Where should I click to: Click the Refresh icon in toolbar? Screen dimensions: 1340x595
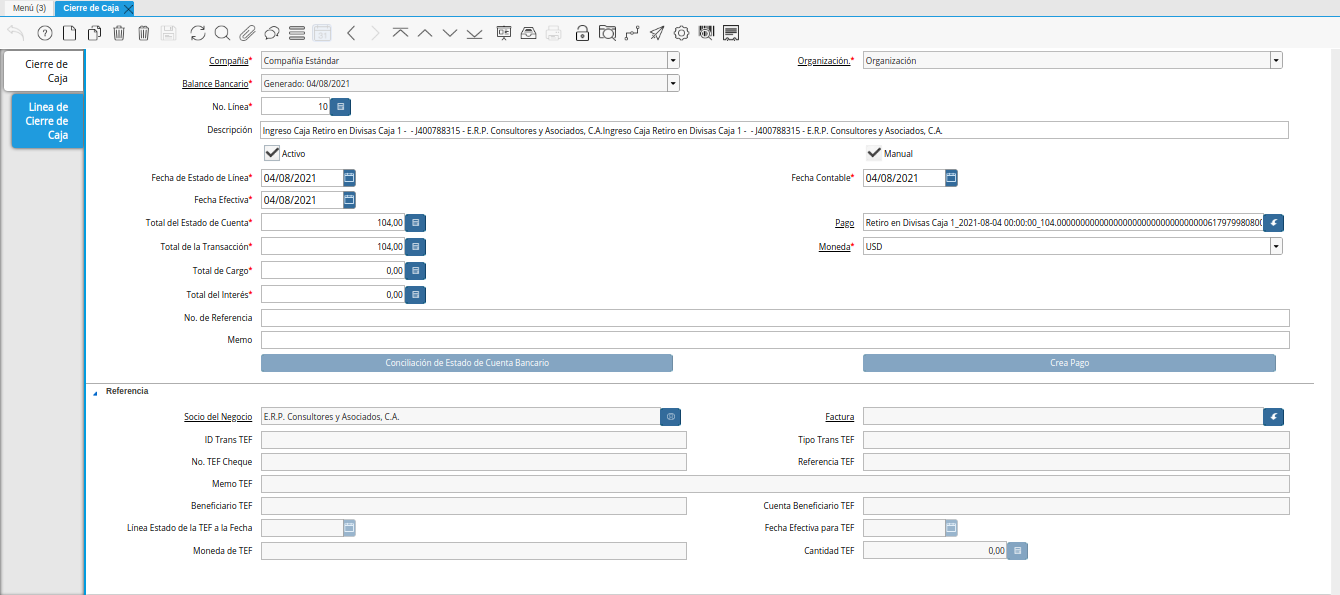click(197, 33)
